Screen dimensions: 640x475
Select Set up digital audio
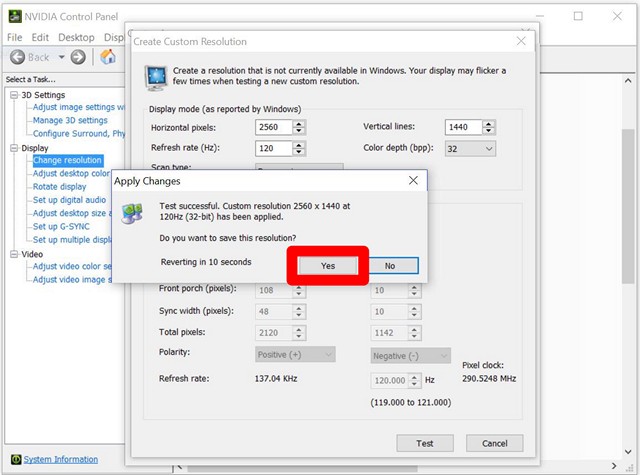[69, 200]
